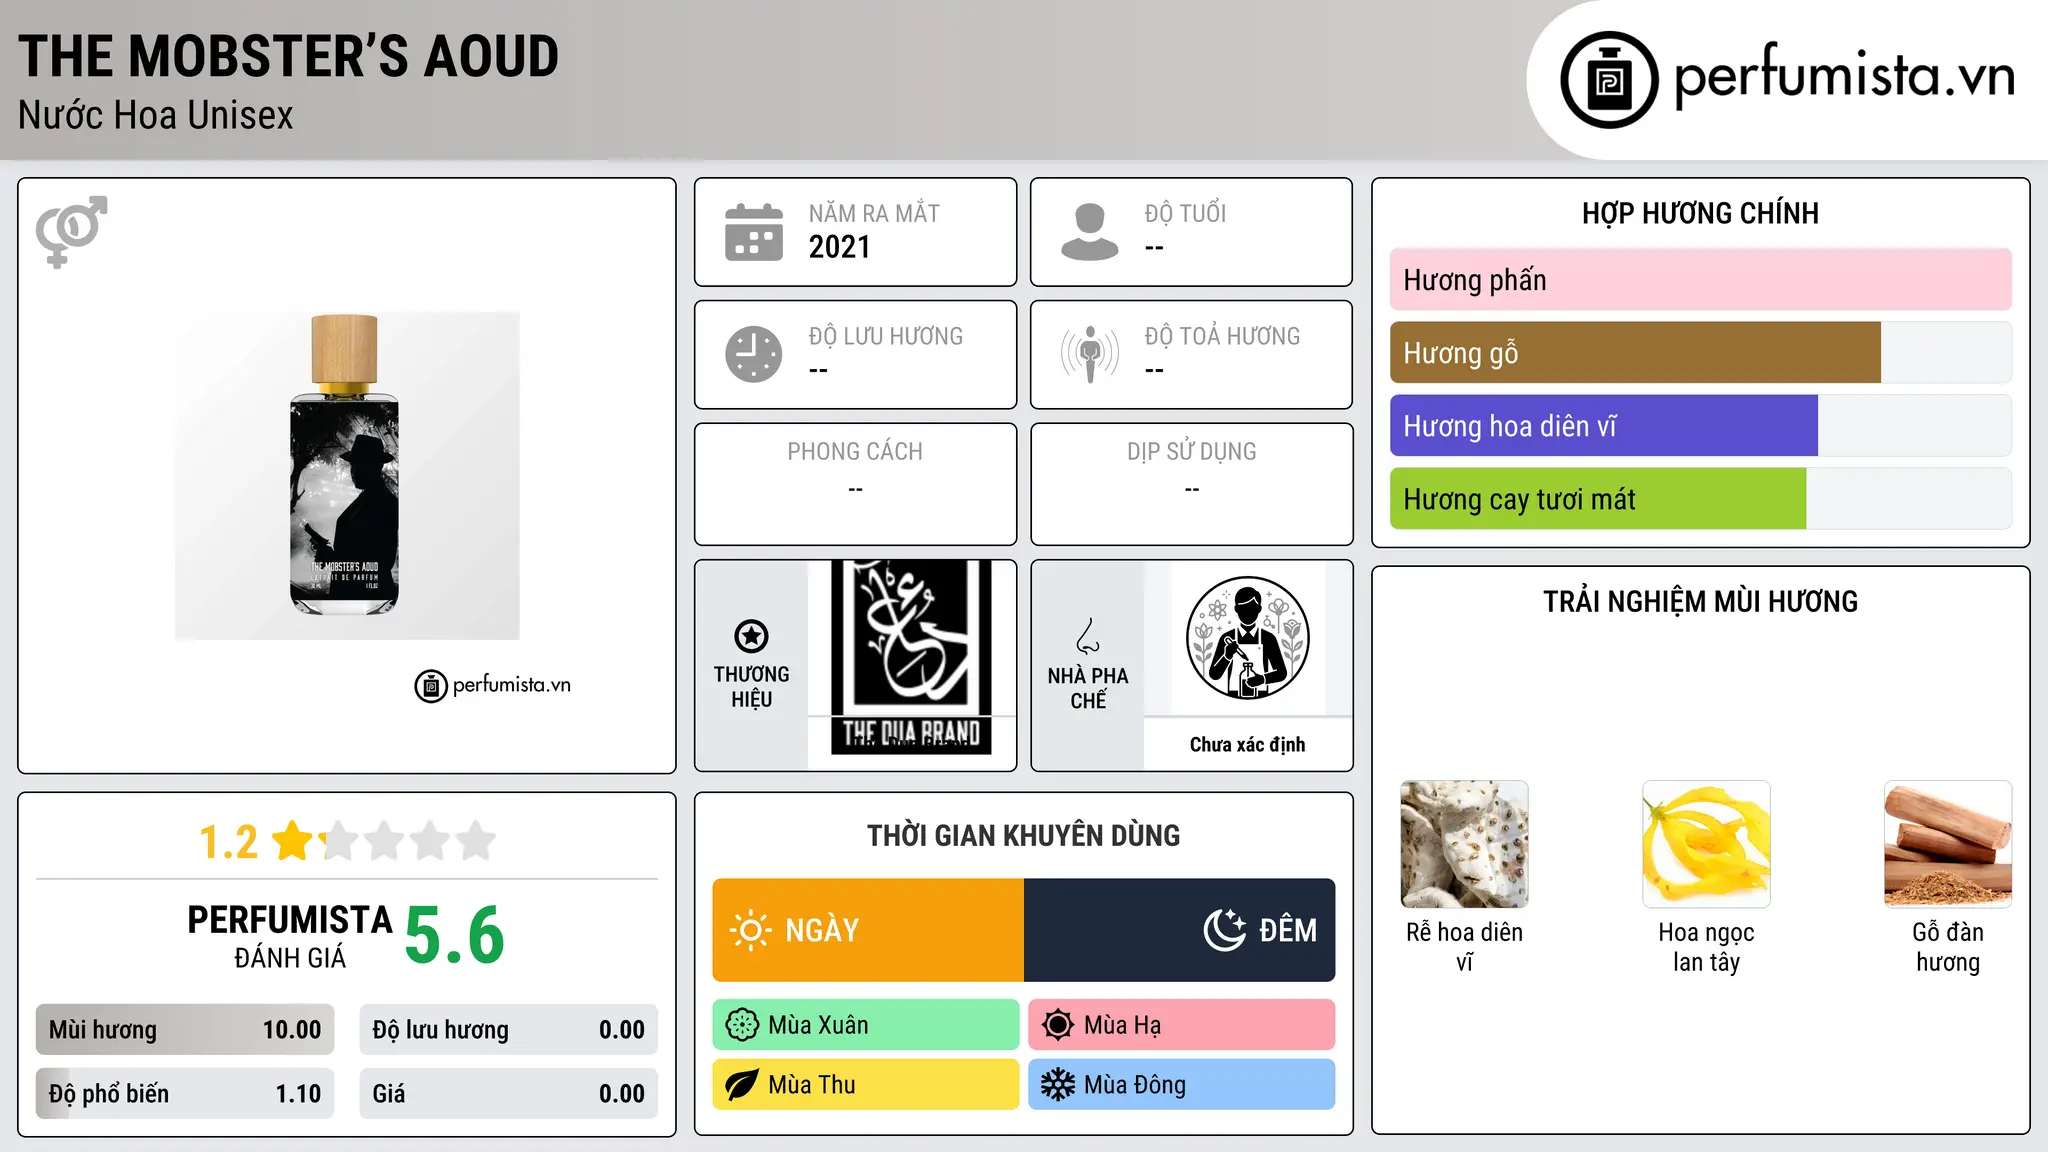The width and height of the screenshot is (2048, 1152).
Task: Click the sun icon in Ngày bar
Action: (x=750, y=930)
